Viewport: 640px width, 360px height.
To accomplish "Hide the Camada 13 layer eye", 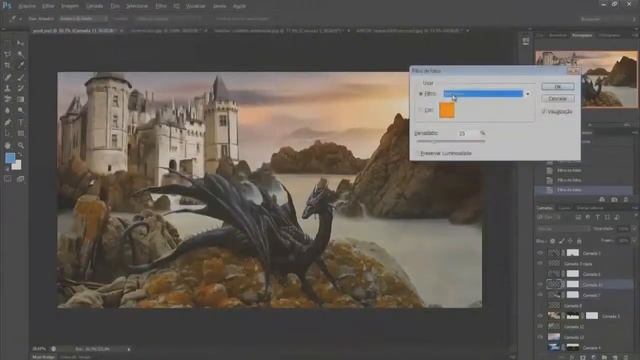I will click(540, 337).
